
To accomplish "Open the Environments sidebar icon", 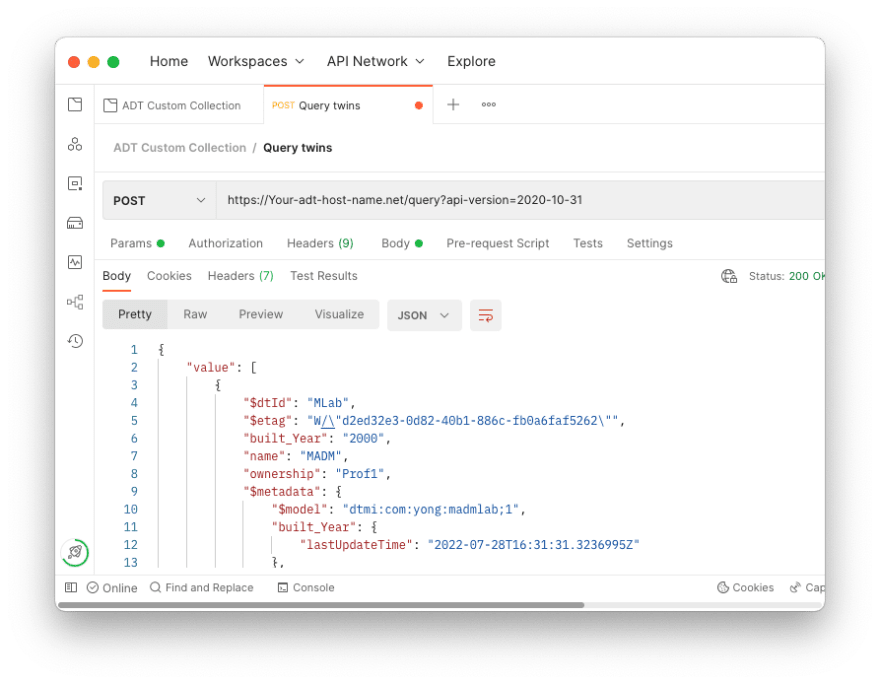I will pos(75,183).
